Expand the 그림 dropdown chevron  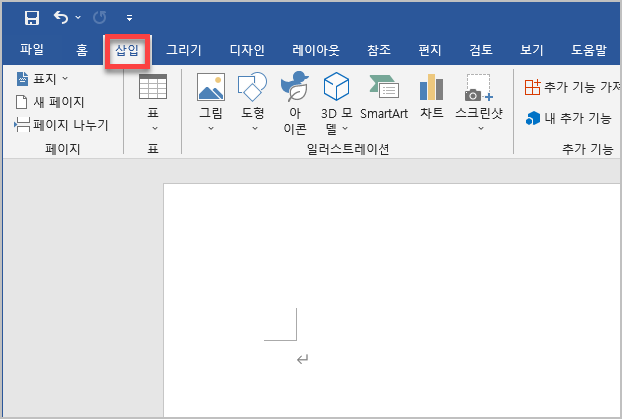coord(211,128)
